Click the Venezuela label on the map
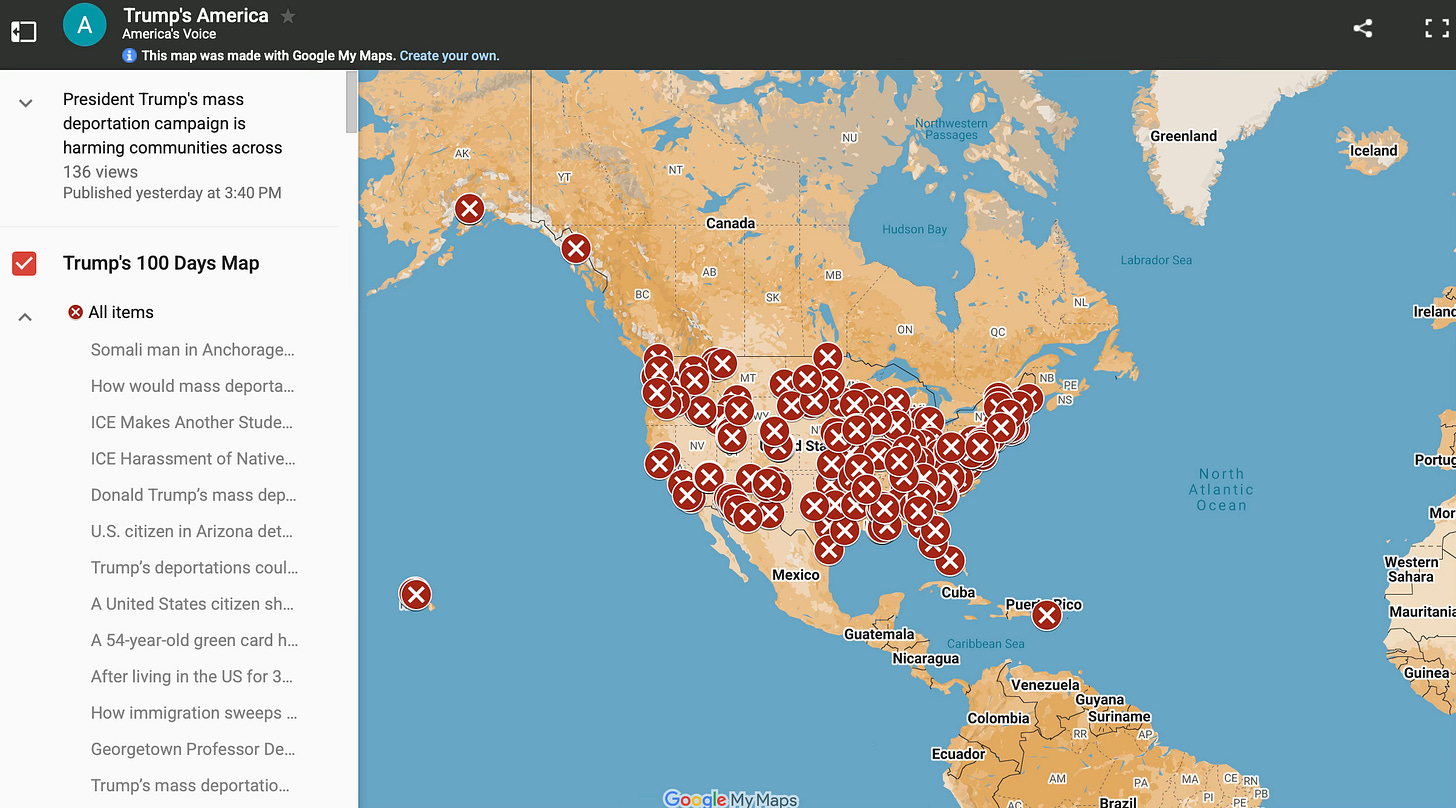This screenshot has width=1456, height=808. (x=1045, y=685)
